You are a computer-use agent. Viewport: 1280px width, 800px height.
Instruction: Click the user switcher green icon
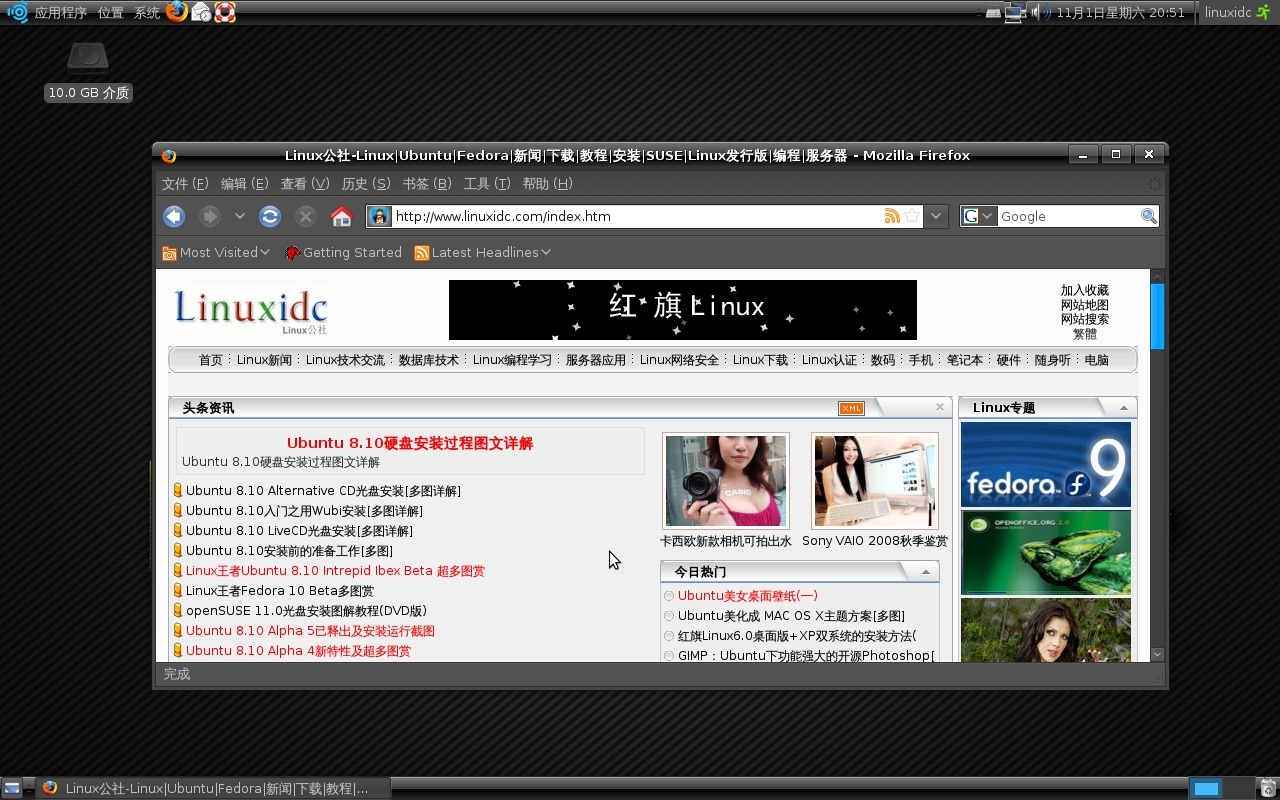pos(1265,12)
